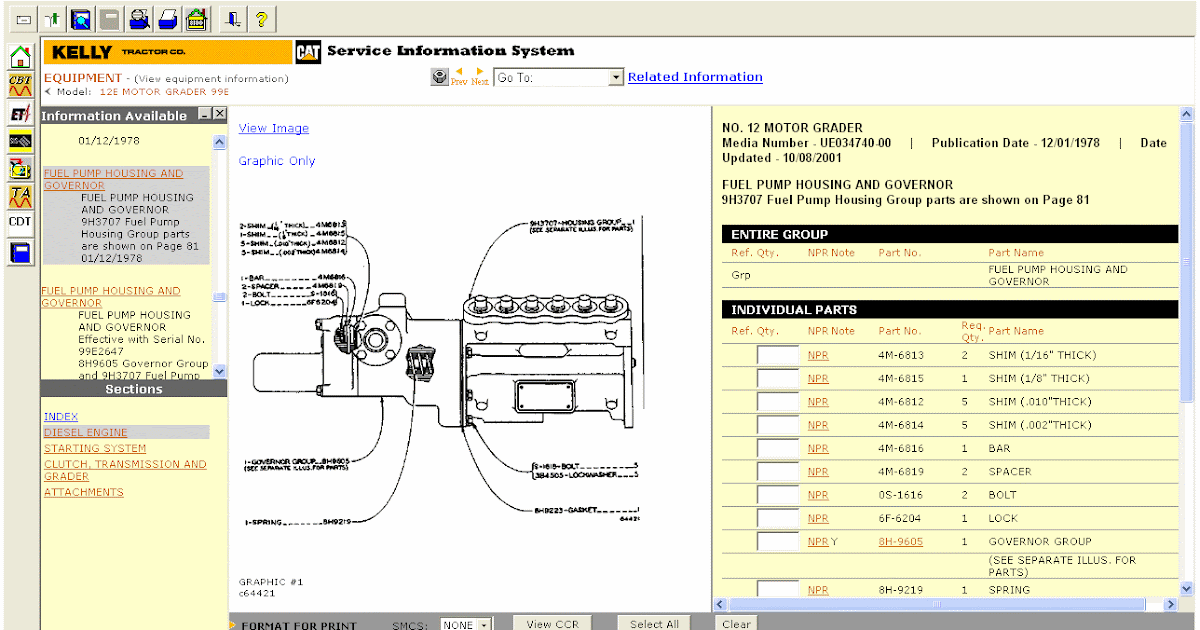Open the CDT sidebar icon
Screen dimensions: 1200x630
pos(20,222)
